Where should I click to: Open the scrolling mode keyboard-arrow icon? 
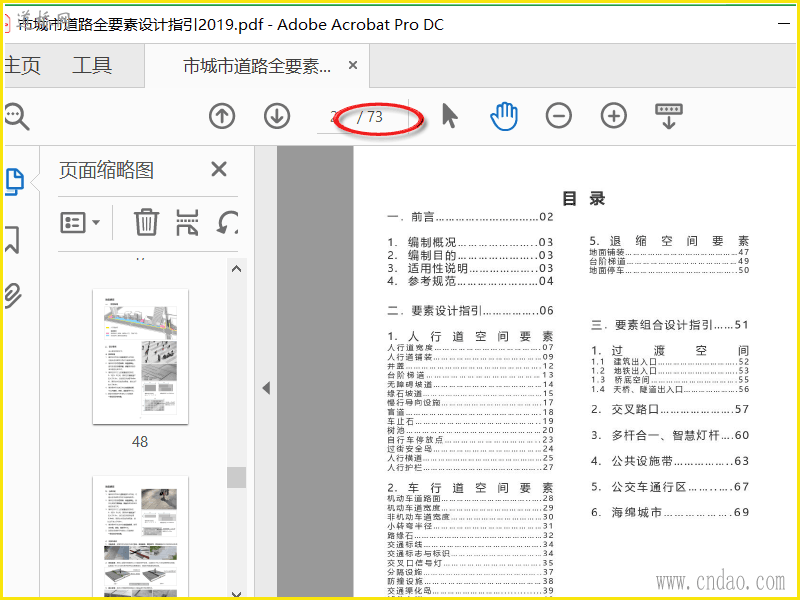(669, 116)
